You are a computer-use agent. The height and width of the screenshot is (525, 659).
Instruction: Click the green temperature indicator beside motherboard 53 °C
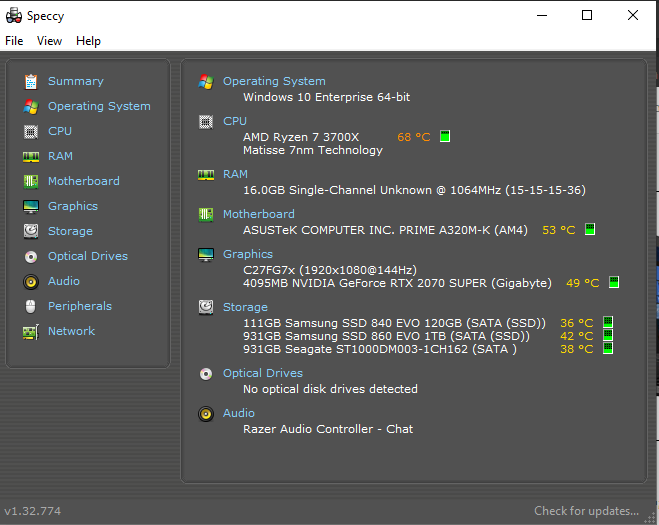[590, 229]
